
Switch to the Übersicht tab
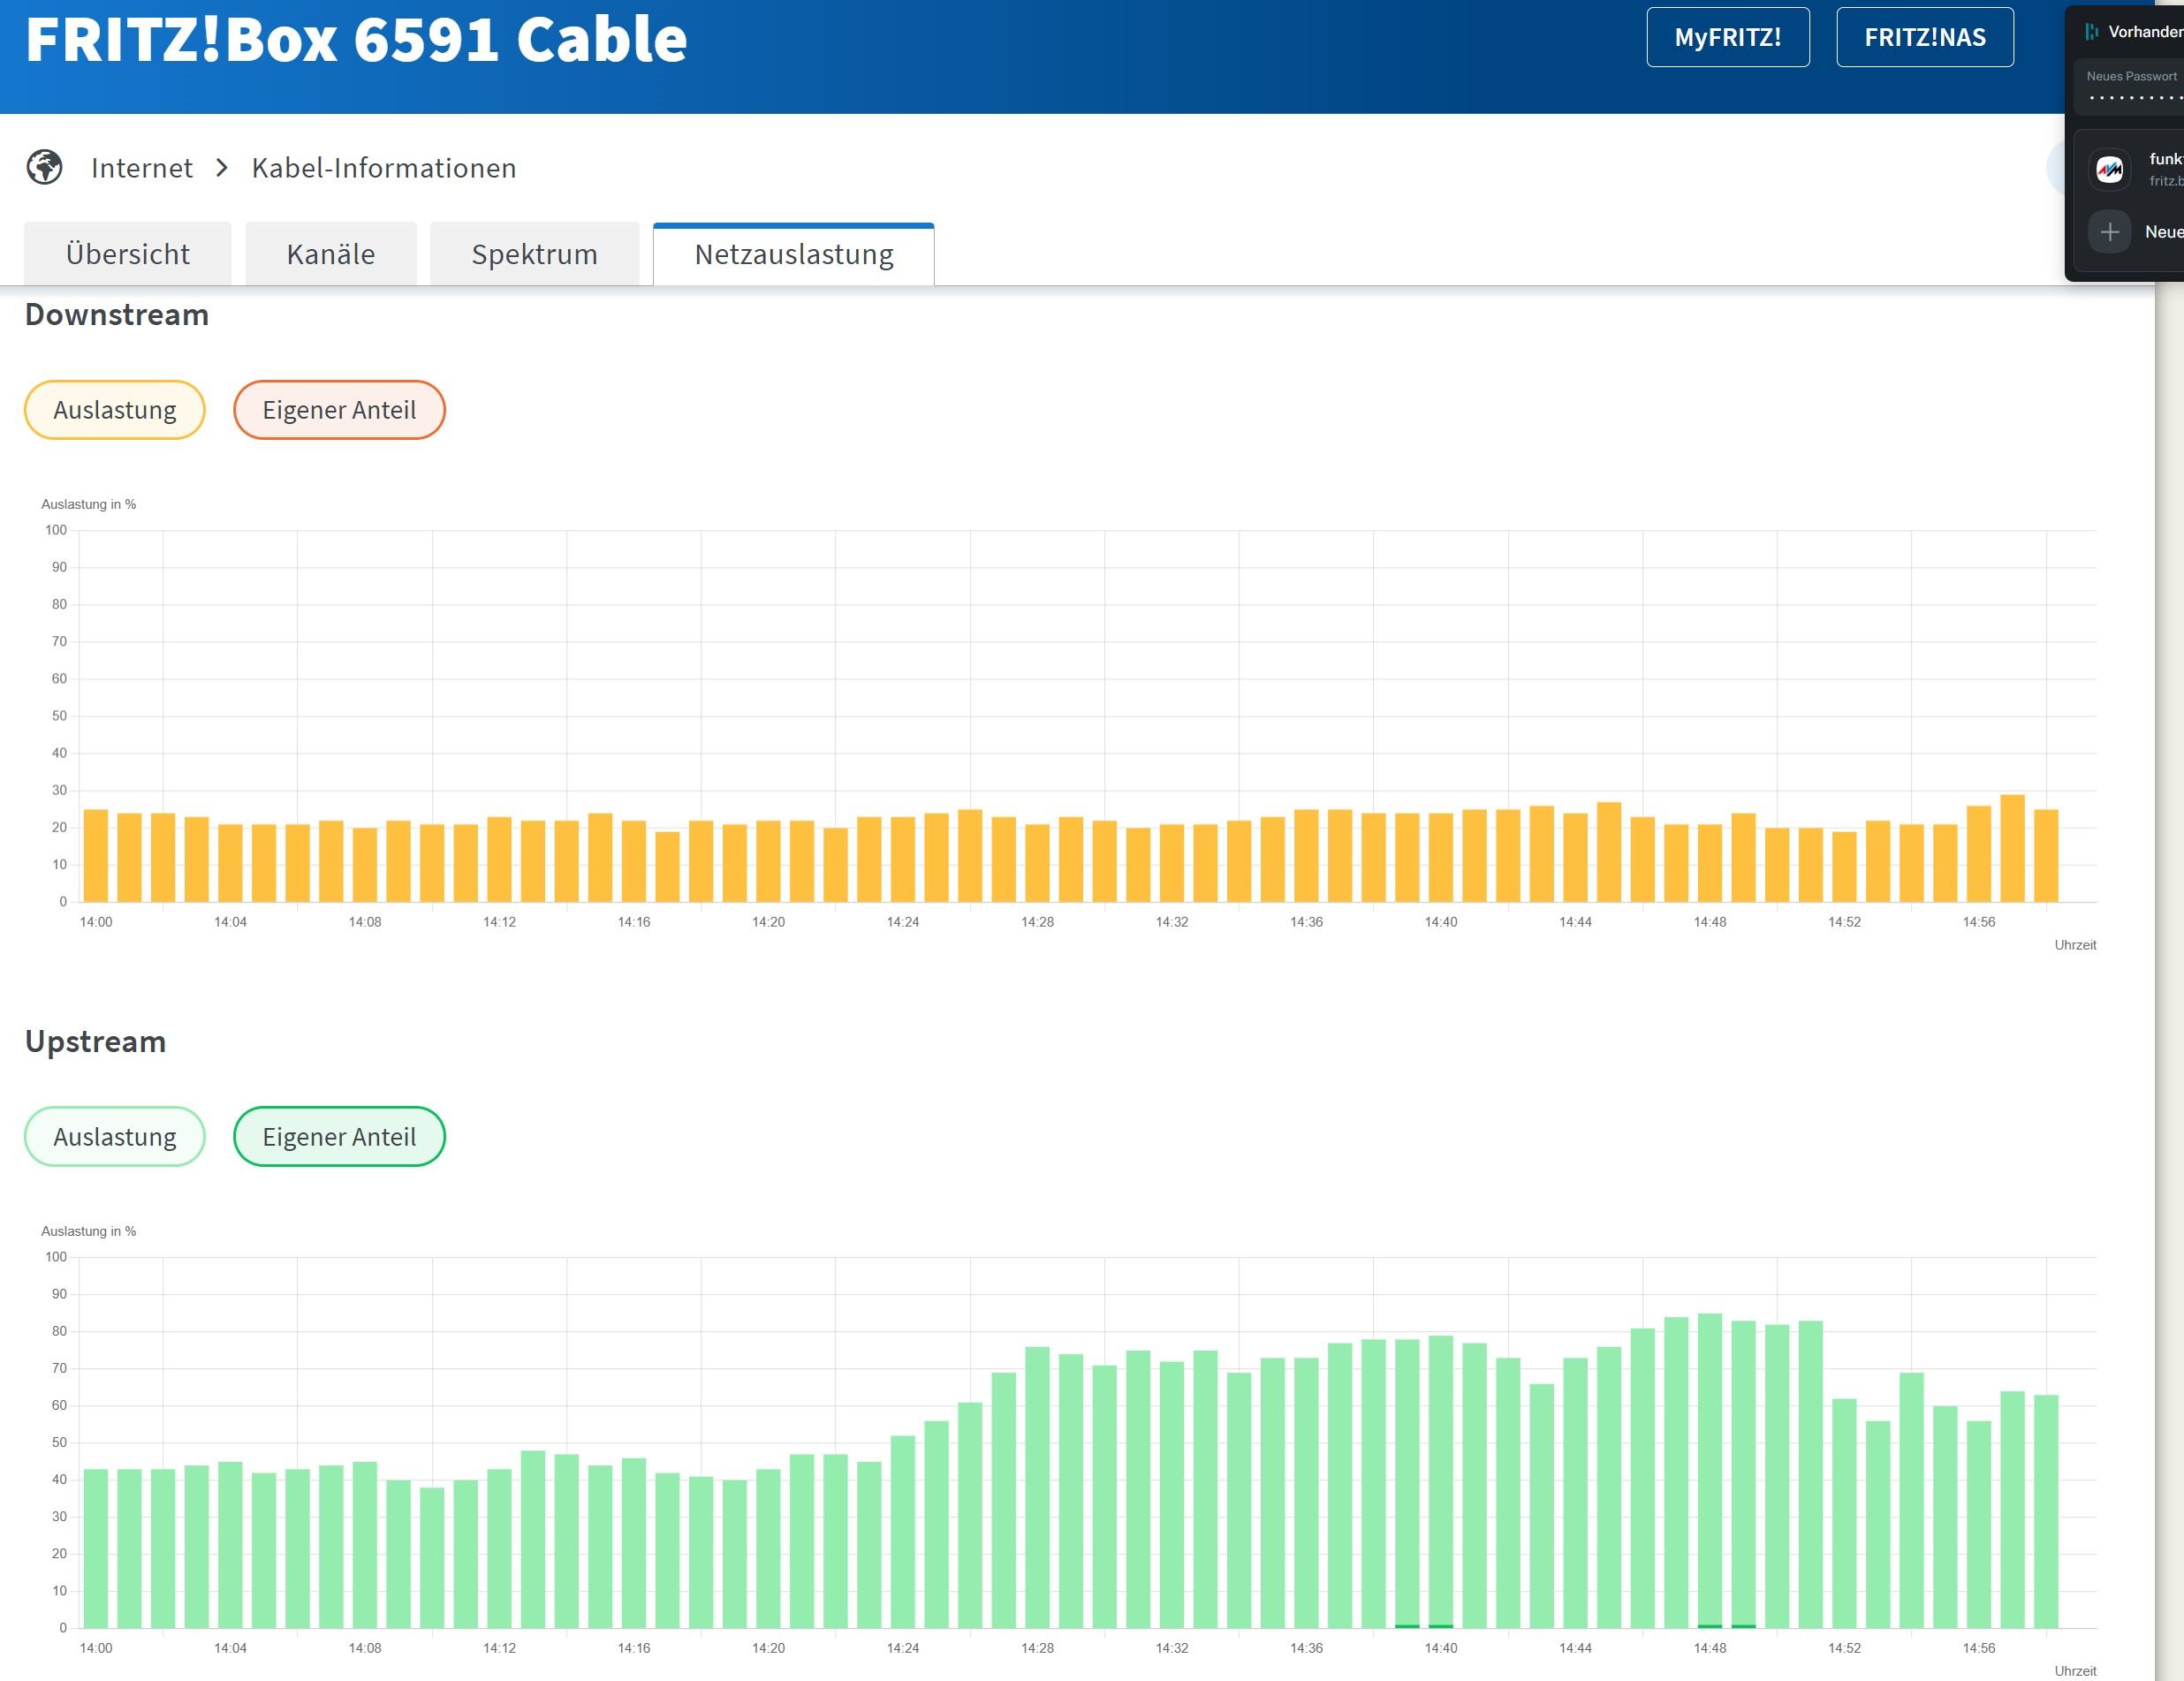point(128,254)
